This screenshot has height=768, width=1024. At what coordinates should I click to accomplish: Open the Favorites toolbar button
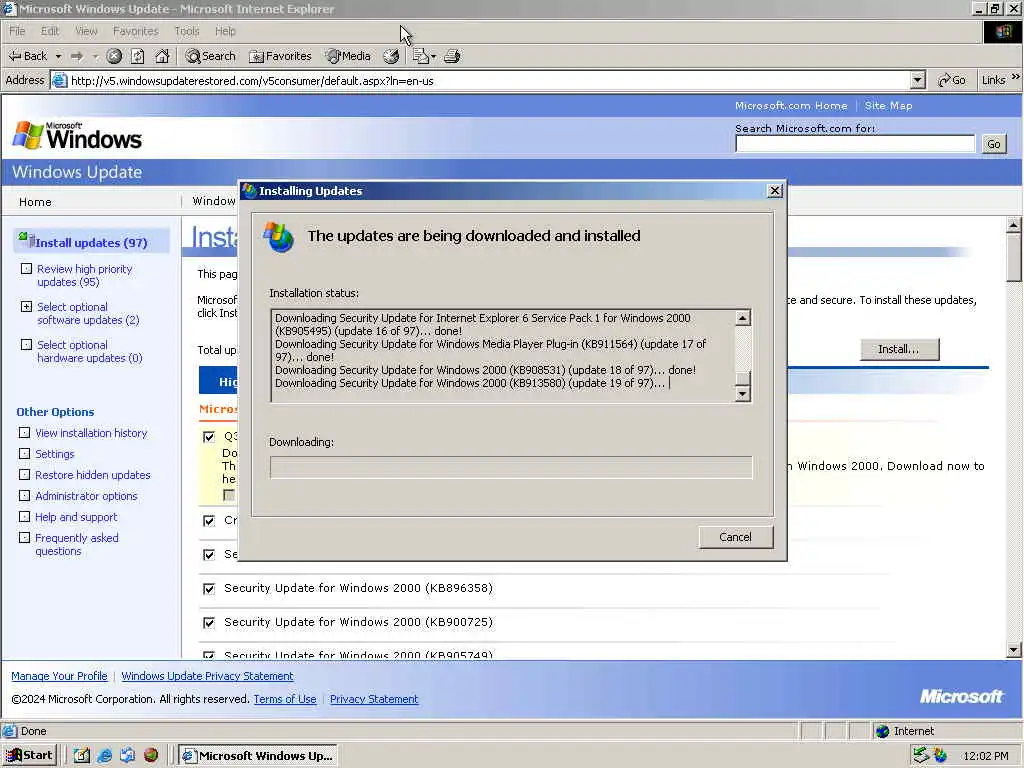pyautogui.click(x=281, y=56)
